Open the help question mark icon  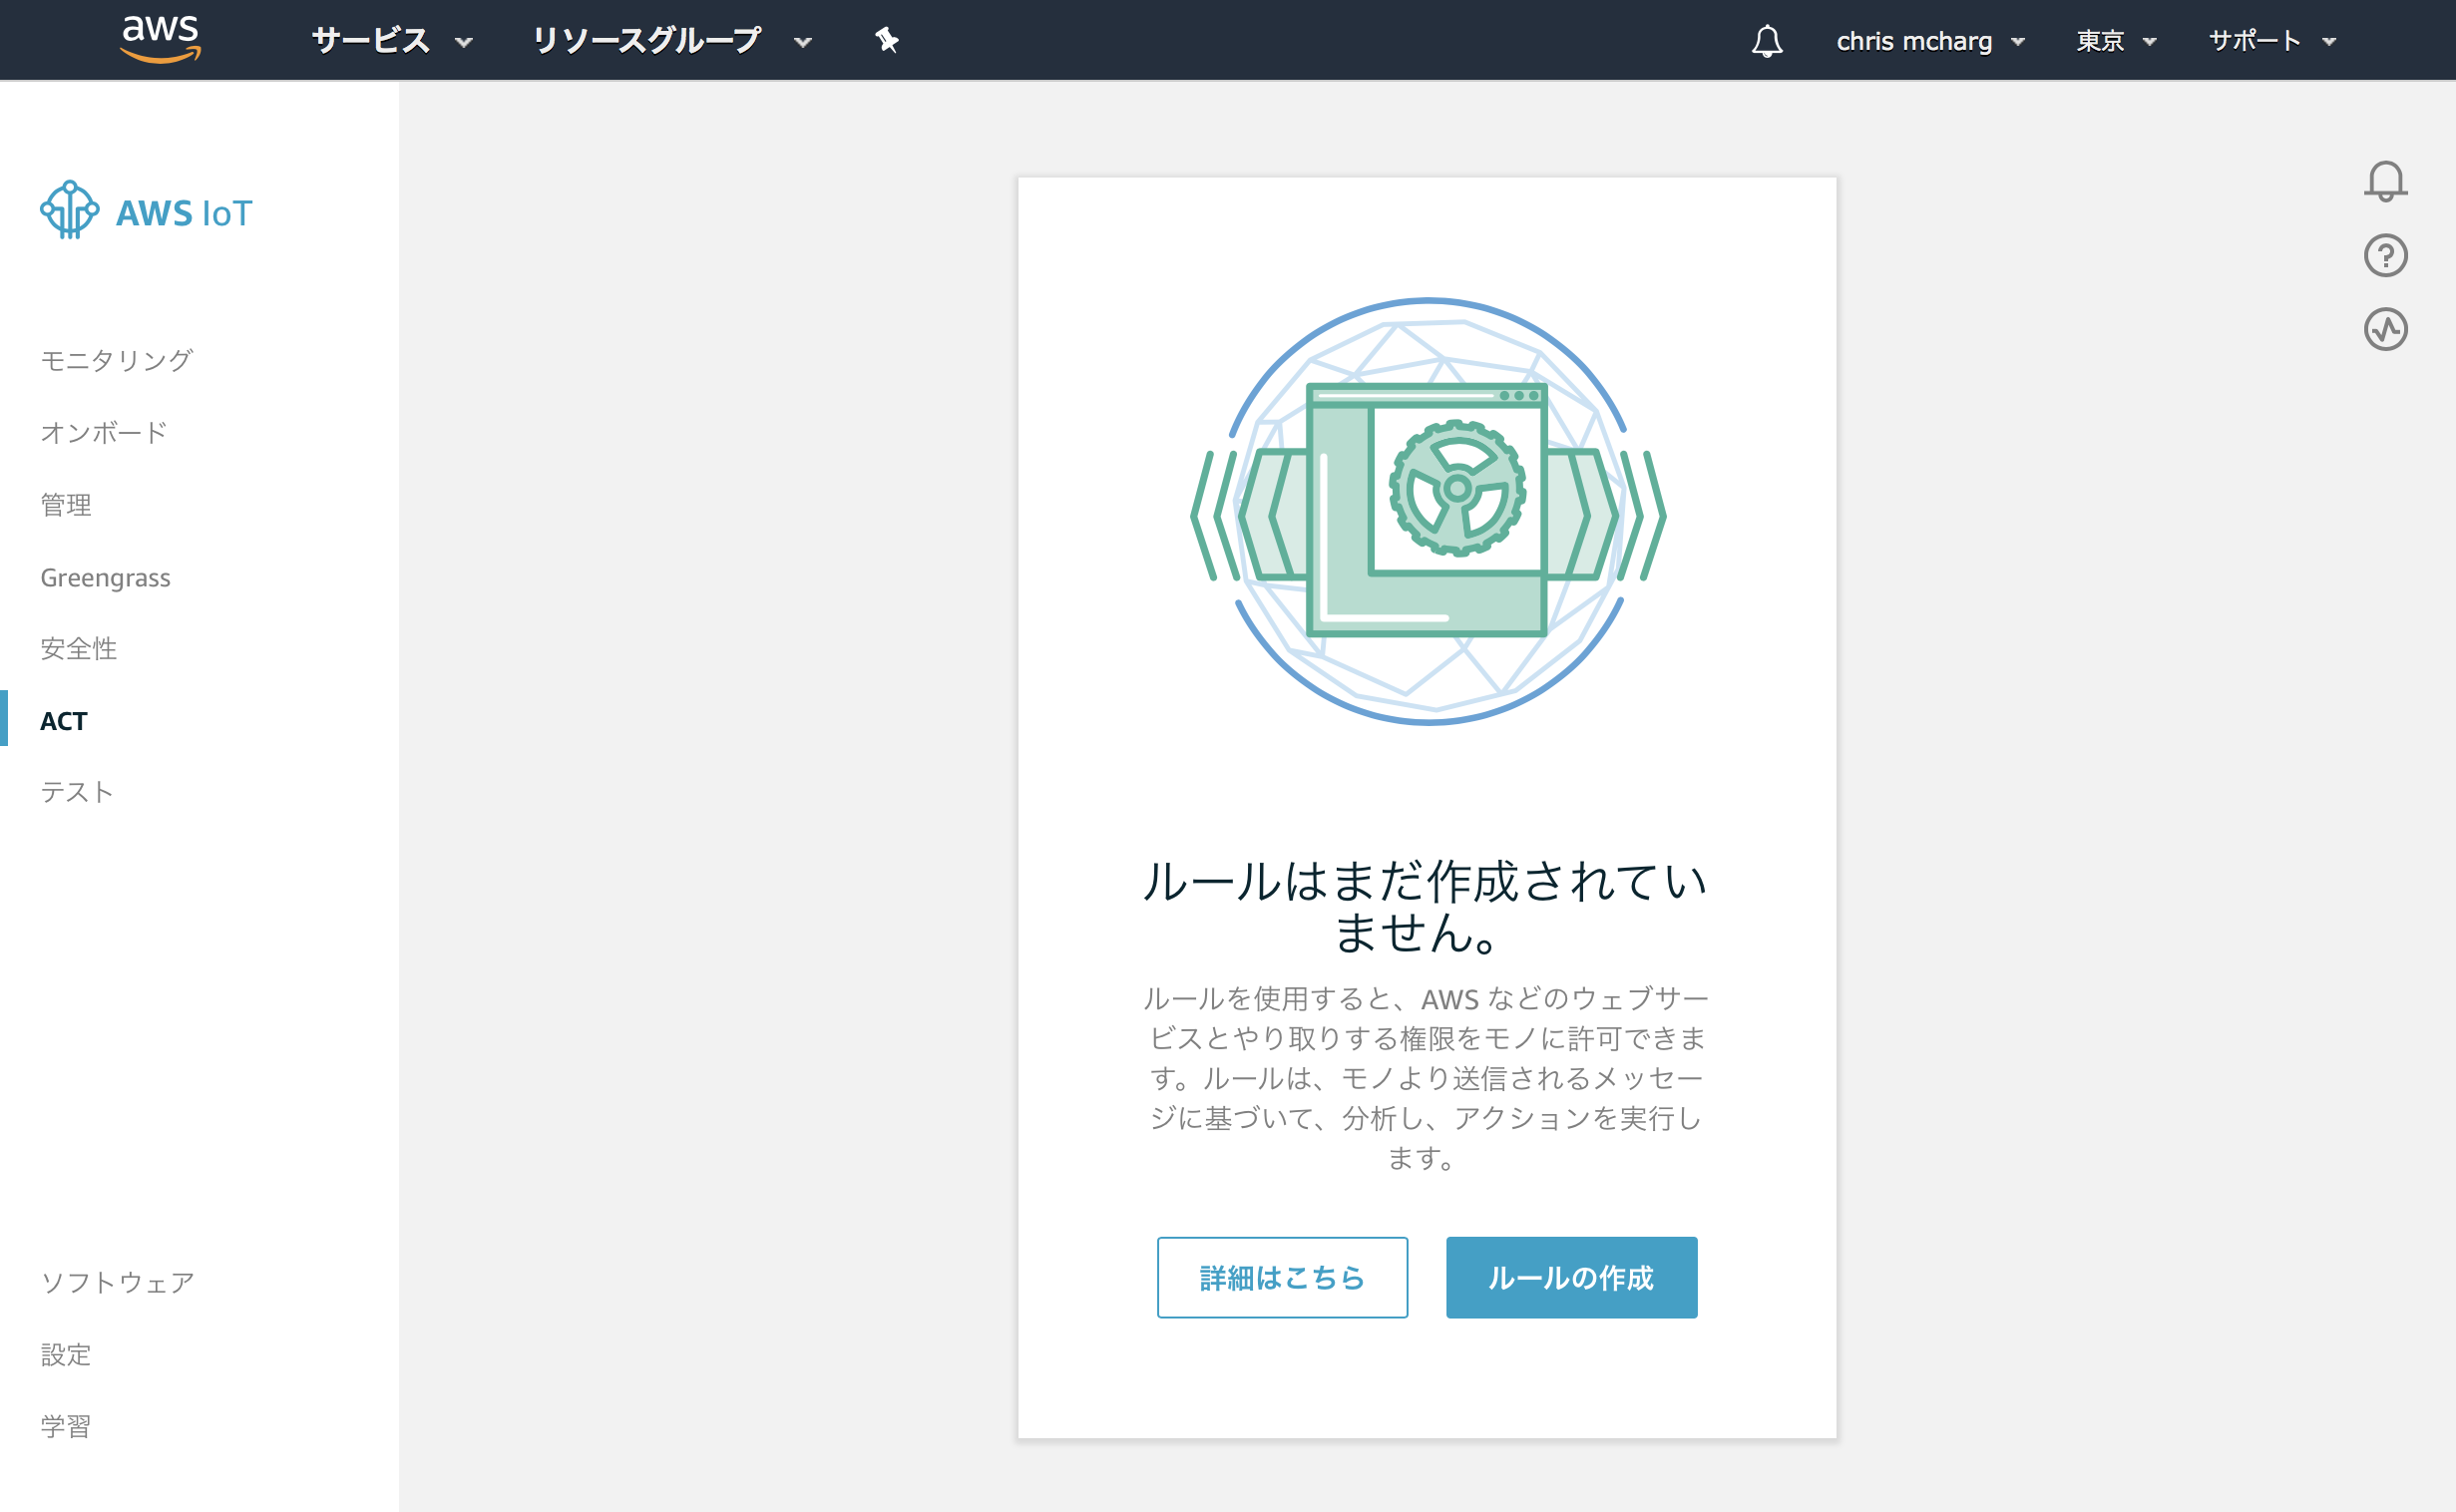click(x=2385, y=256)
